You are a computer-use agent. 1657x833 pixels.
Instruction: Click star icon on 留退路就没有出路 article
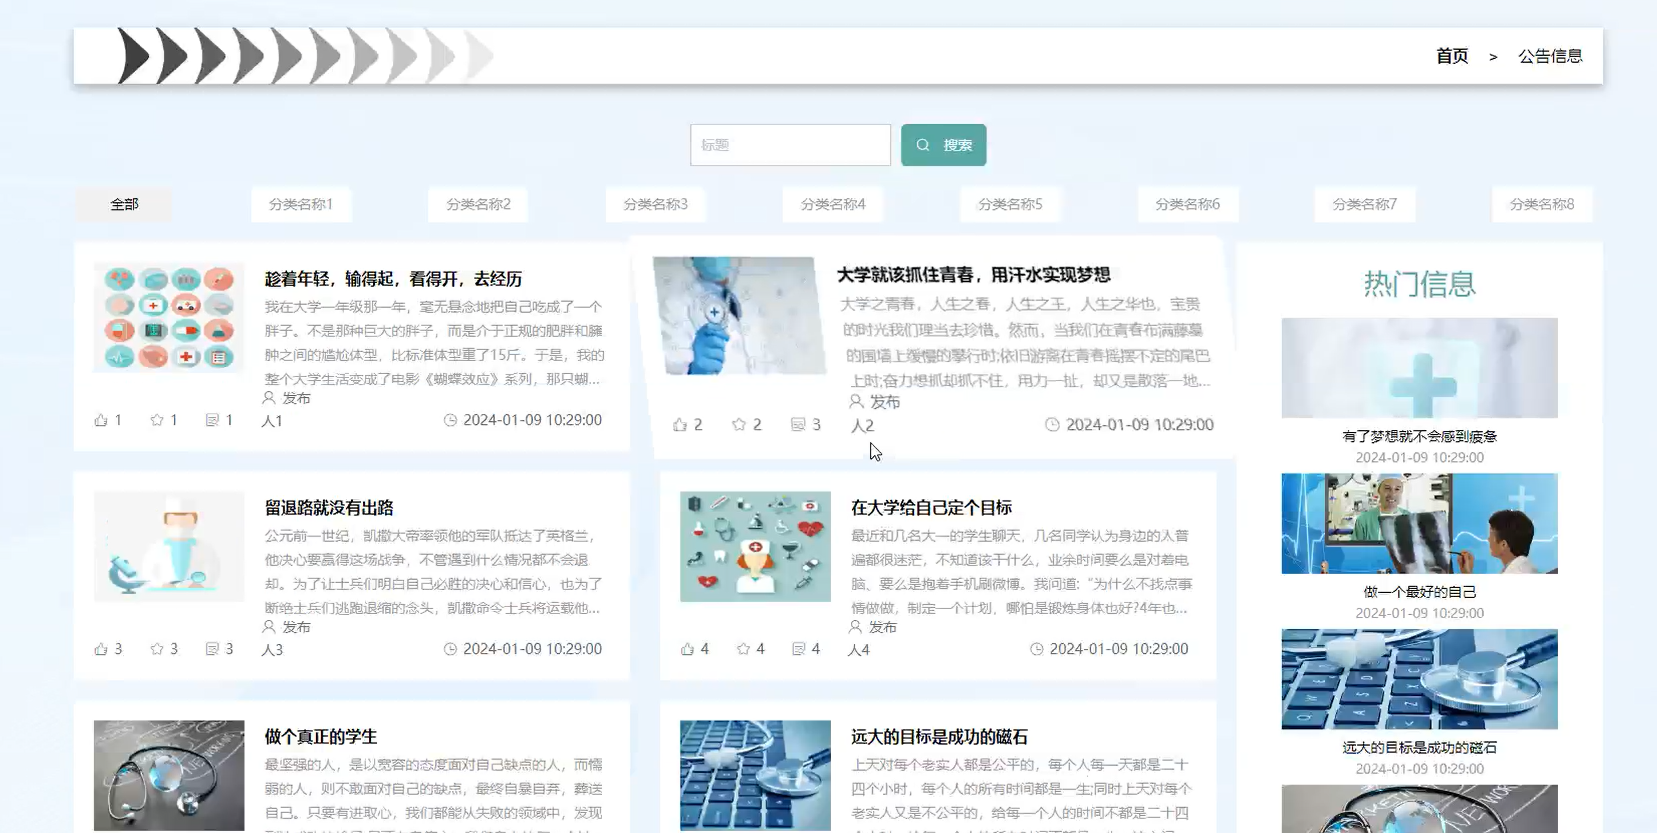click(157, 649)
